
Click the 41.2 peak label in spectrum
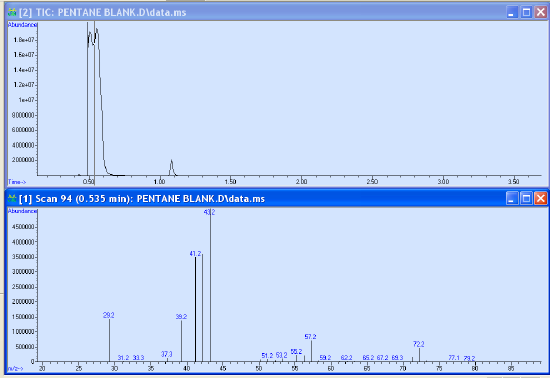pyautogui.click(x=195, y=254)
